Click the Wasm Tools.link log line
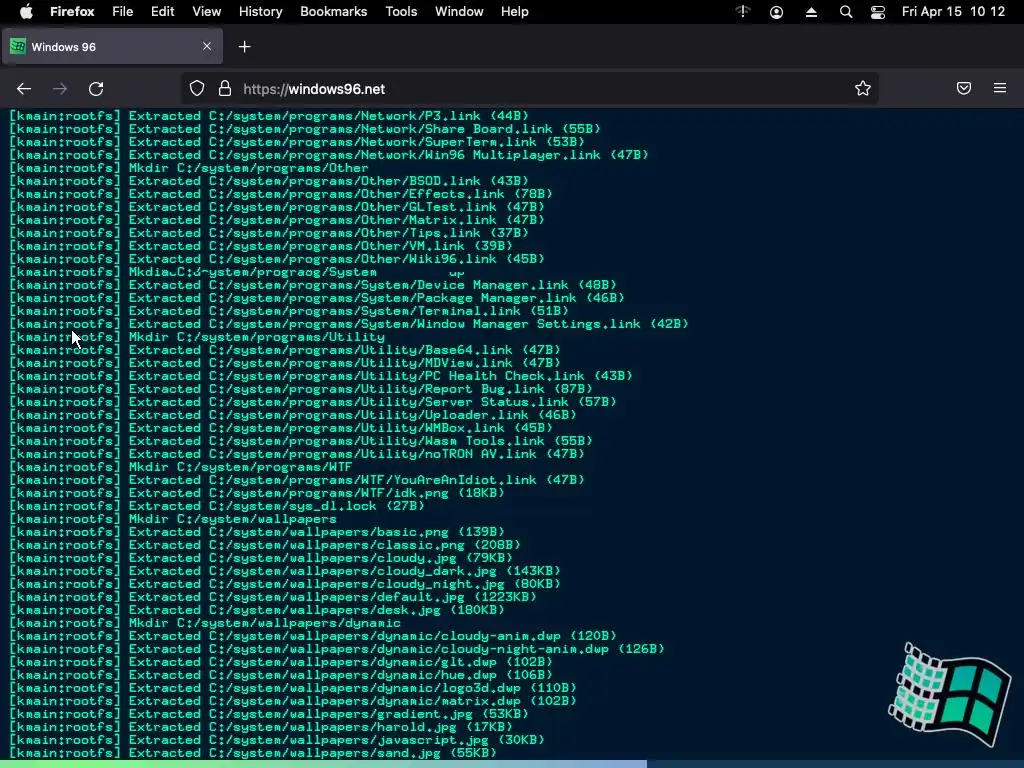Viewport: 1024px width, 768px height. pyautogui.click(x=301, y=441)
